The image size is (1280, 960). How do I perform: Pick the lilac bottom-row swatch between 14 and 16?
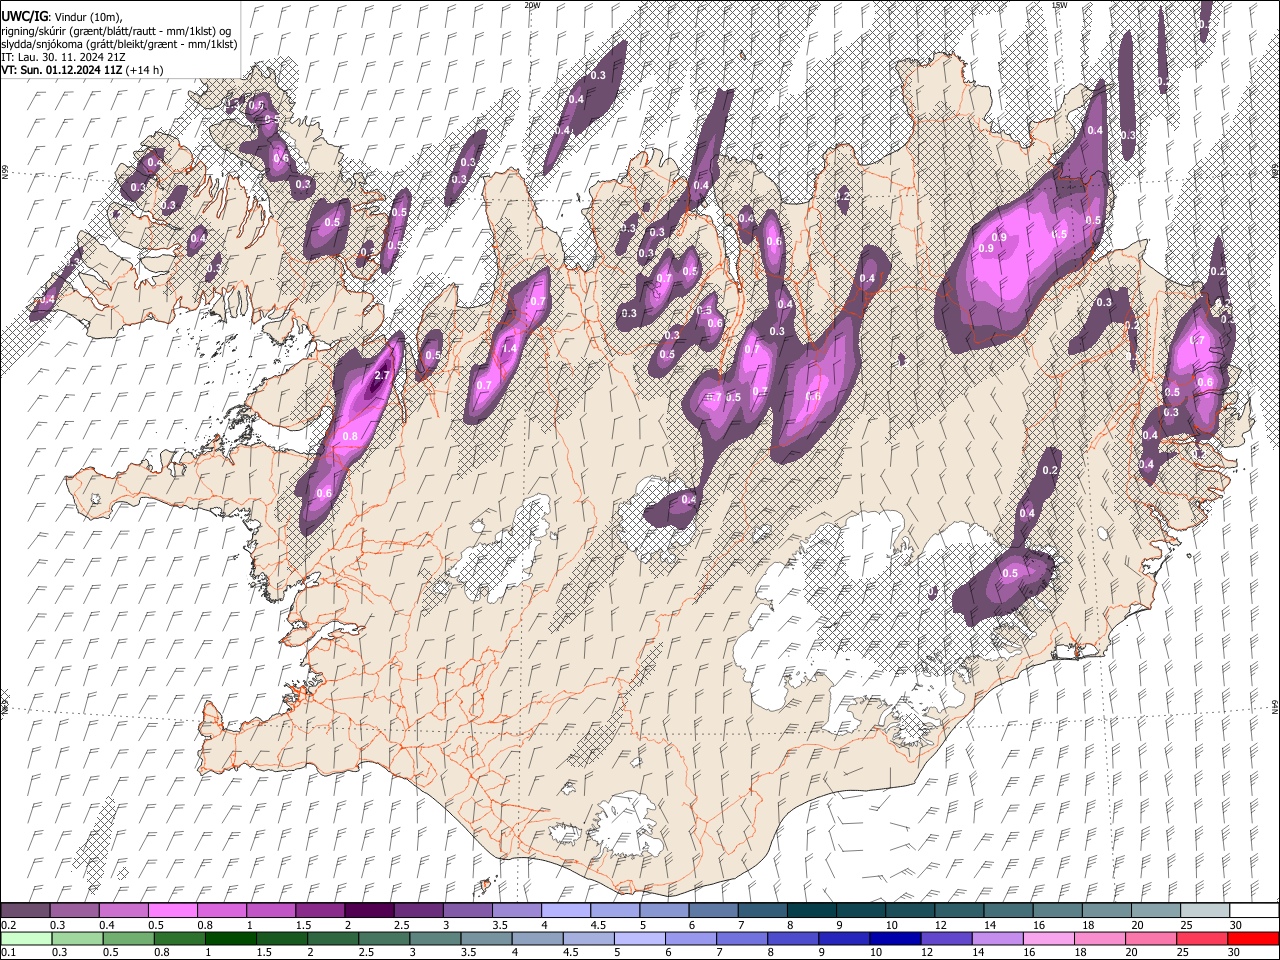tap(997, 939)
